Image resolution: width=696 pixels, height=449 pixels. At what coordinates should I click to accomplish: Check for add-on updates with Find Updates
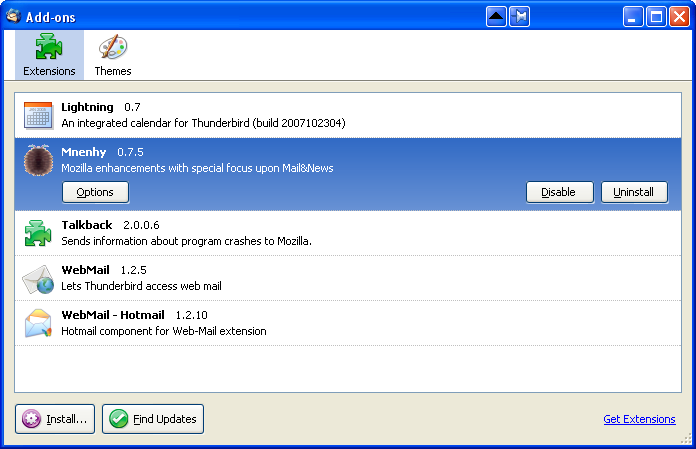click(x=153, y=419)
